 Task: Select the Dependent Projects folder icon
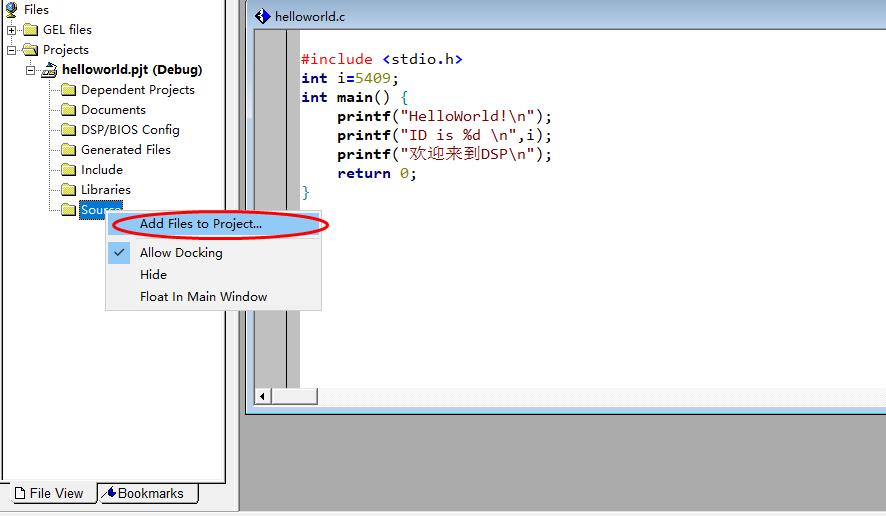68,90
